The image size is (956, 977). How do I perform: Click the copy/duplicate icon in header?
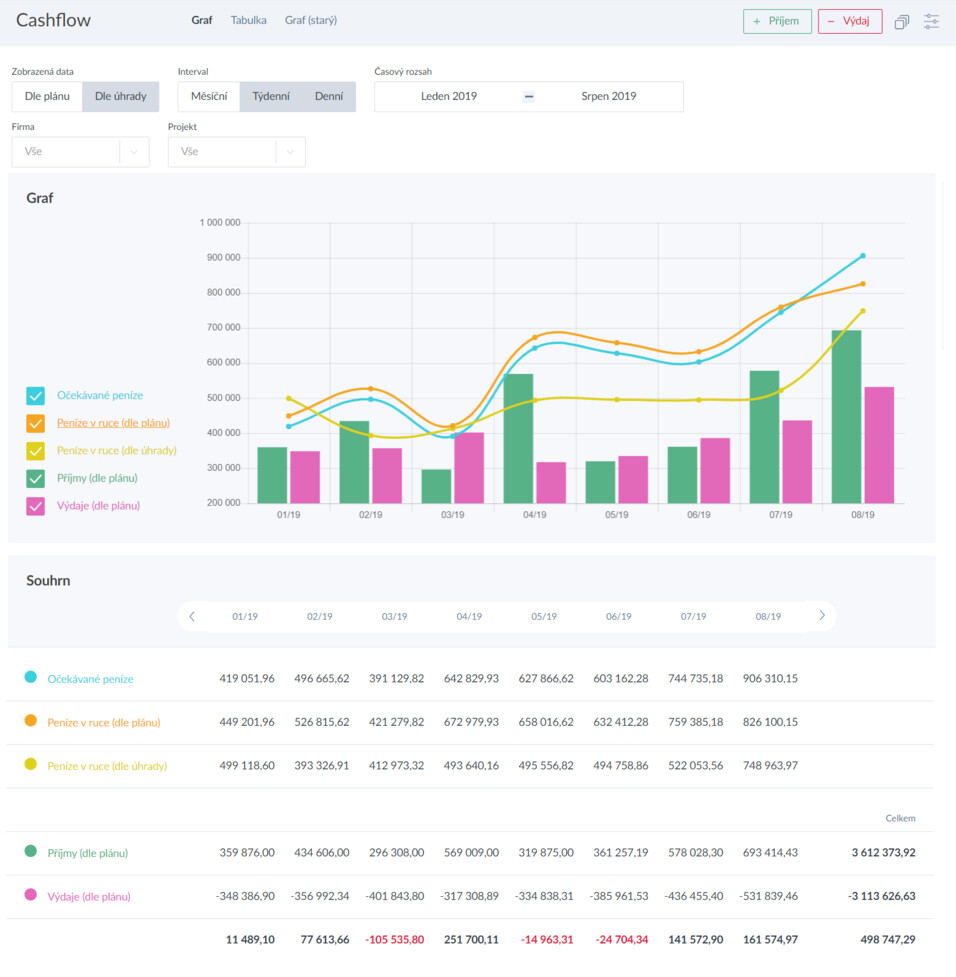901,21
